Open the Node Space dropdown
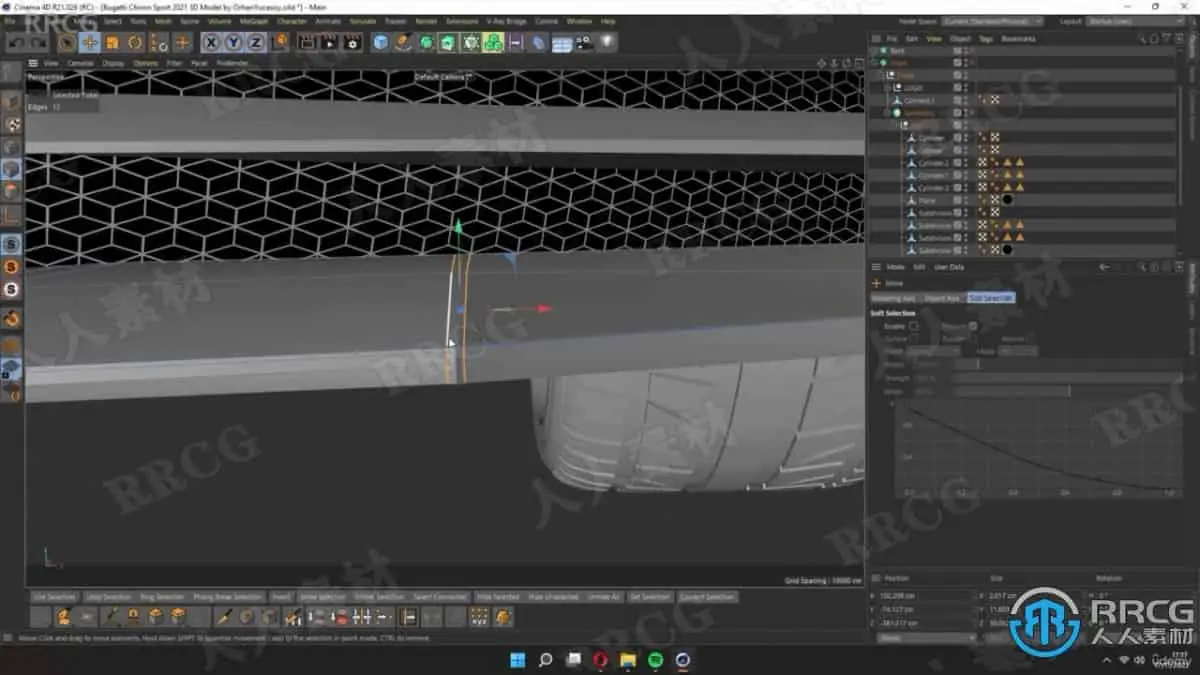Viewport: 1200px width, 675px height. (x=992, y=21)
